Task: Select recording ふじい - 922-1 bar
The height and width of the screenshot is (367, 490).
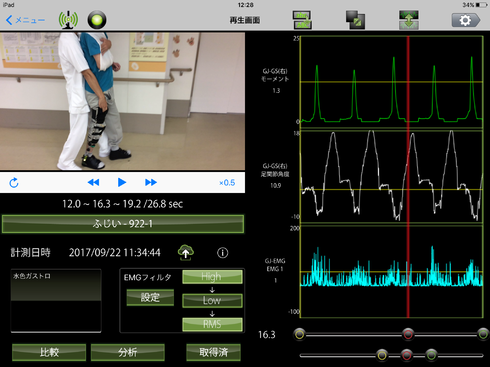Action: 123,224
